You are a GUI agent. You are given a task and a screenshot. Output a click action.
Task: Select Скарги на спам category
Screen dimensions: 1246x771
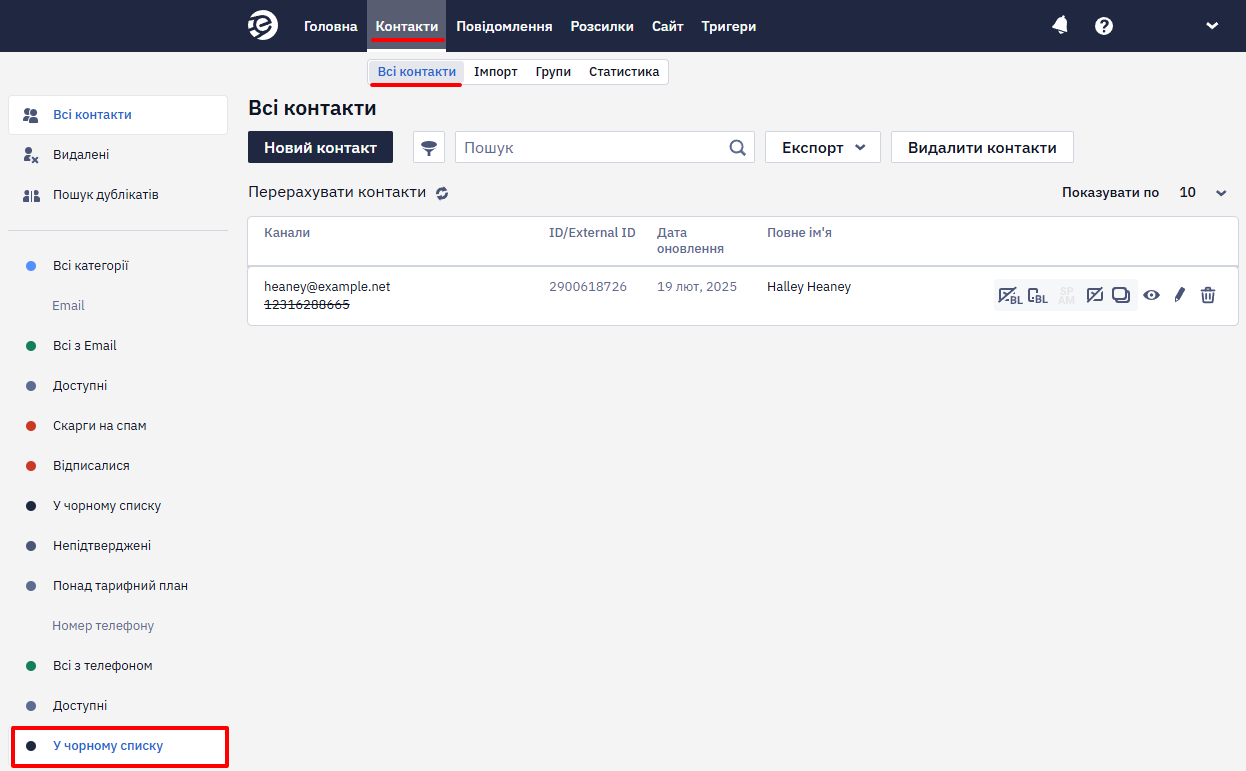(99, 426)
